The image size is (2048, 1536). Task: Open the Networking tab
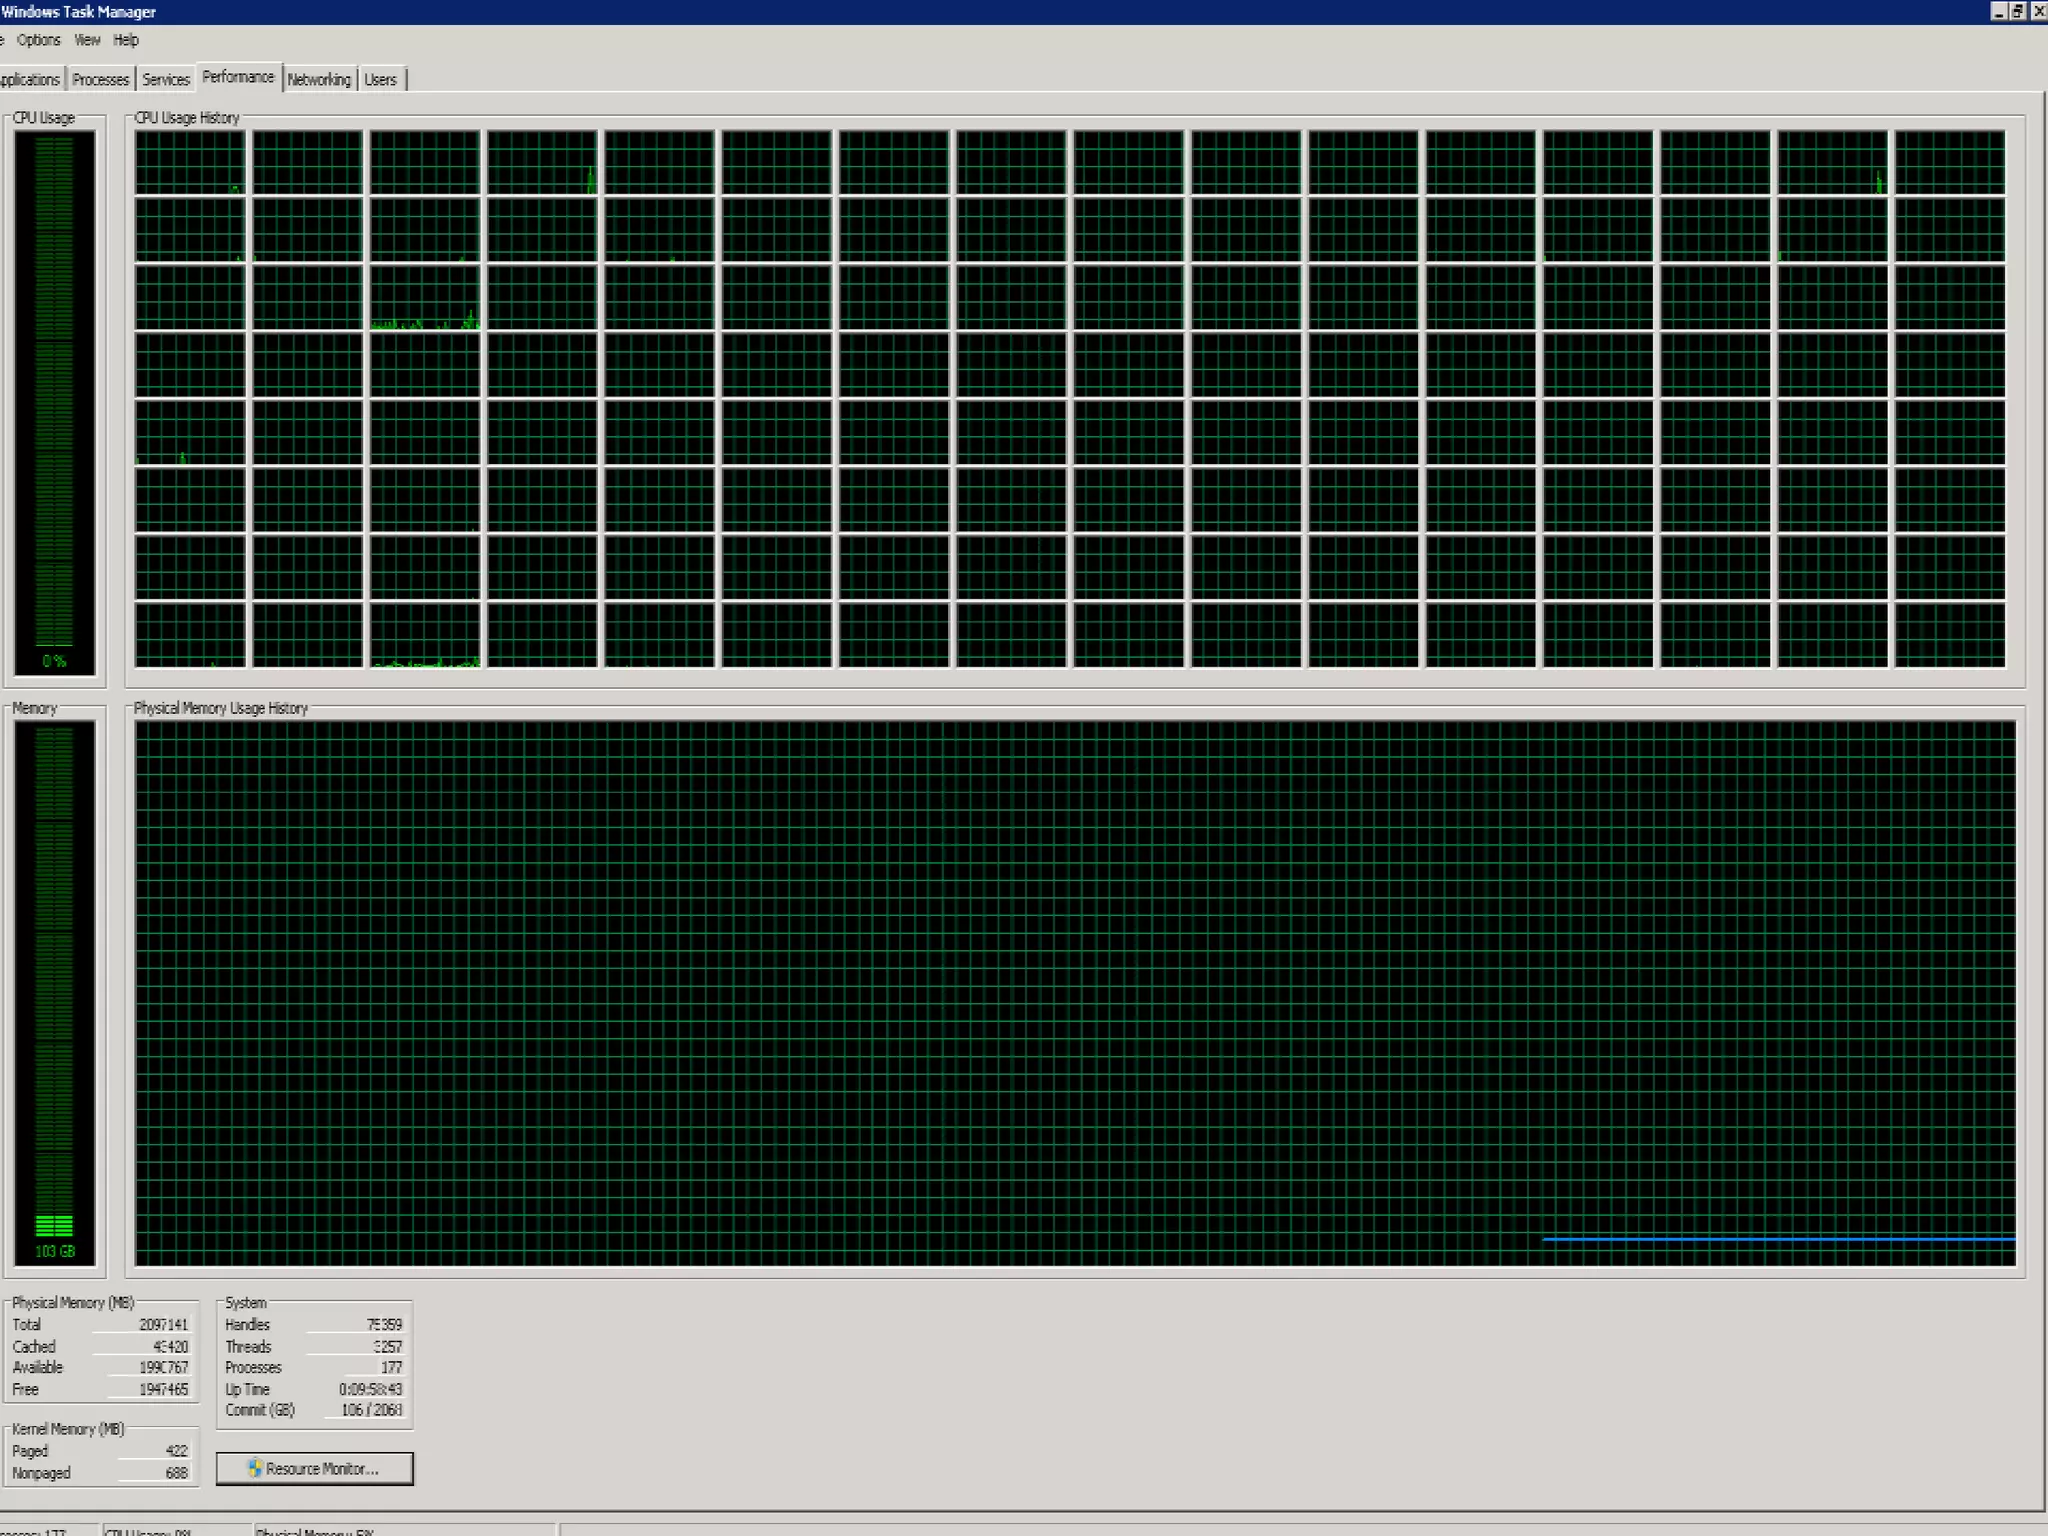[x=319, y=80]
